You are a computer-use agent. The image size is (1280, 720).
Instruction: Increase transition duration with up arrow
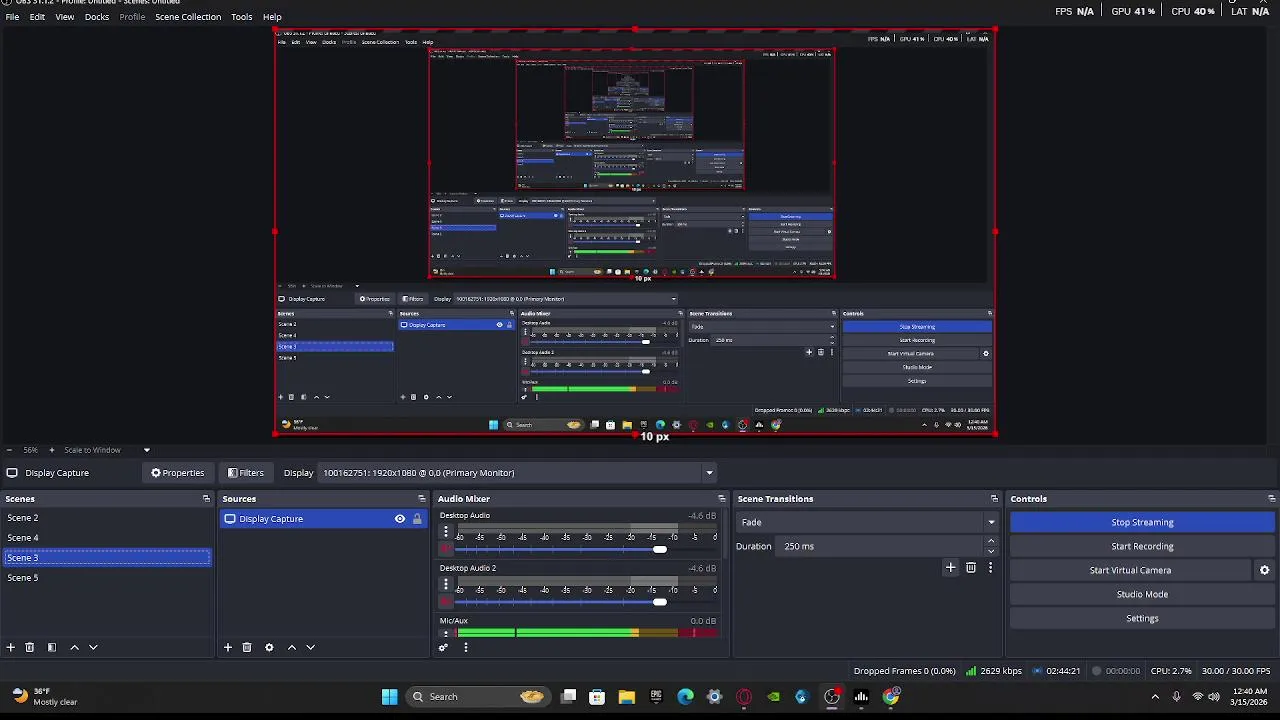(x=991, y=541)
